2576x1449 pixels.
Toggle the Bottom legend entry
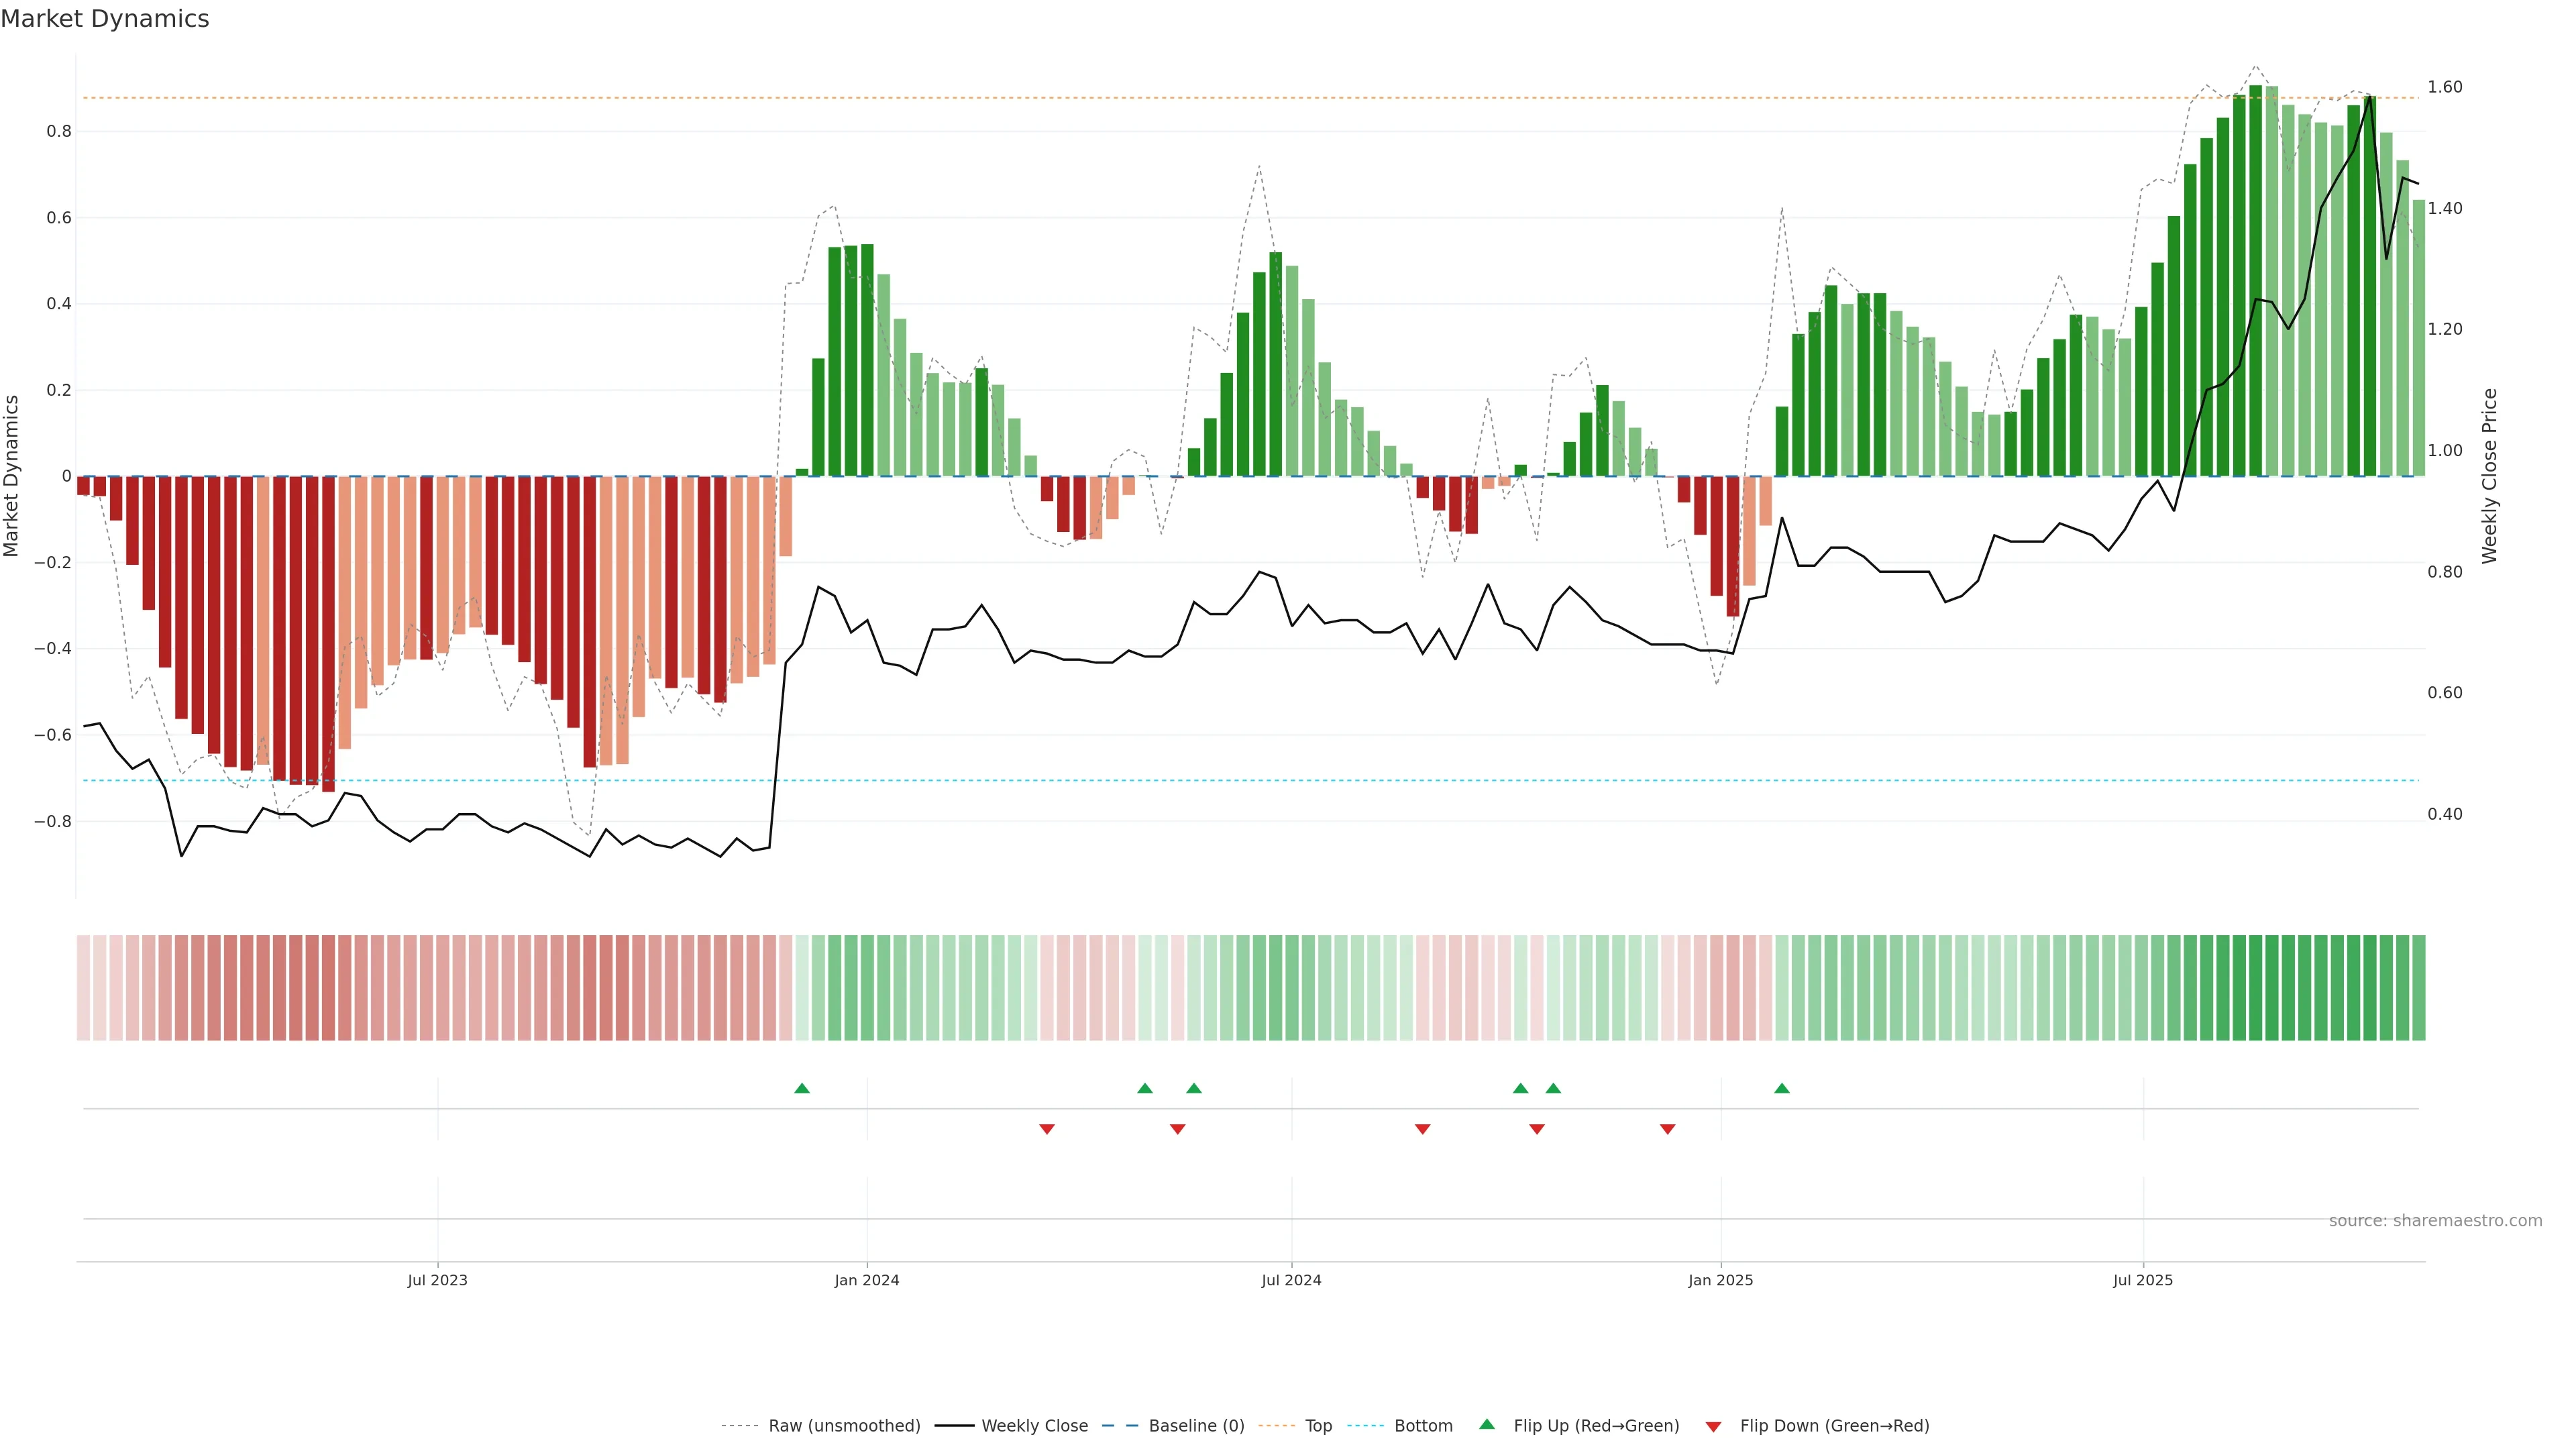pos(1423,1426)
